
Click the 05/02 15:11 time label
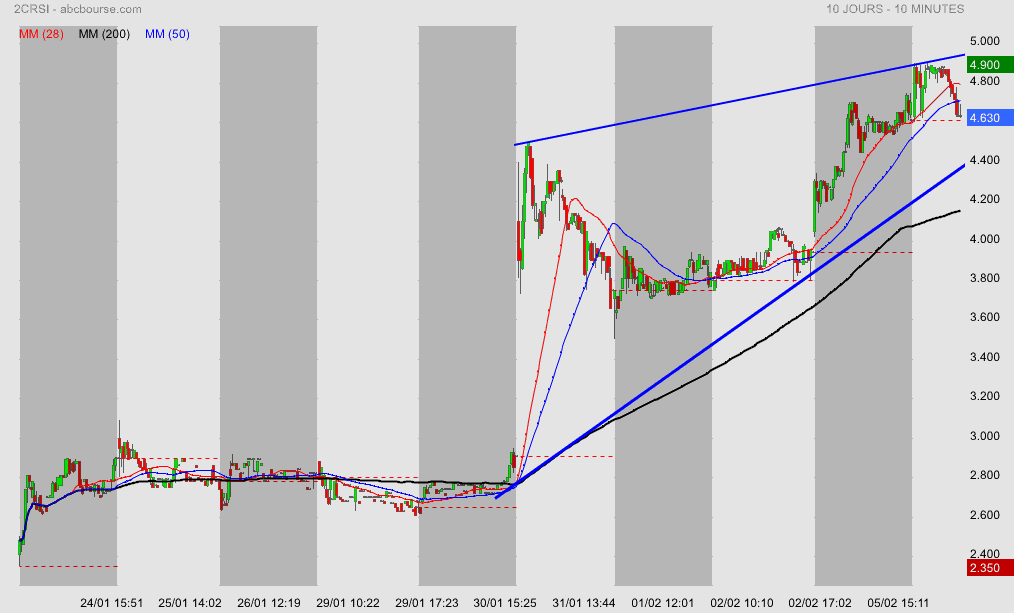[898, 603]
